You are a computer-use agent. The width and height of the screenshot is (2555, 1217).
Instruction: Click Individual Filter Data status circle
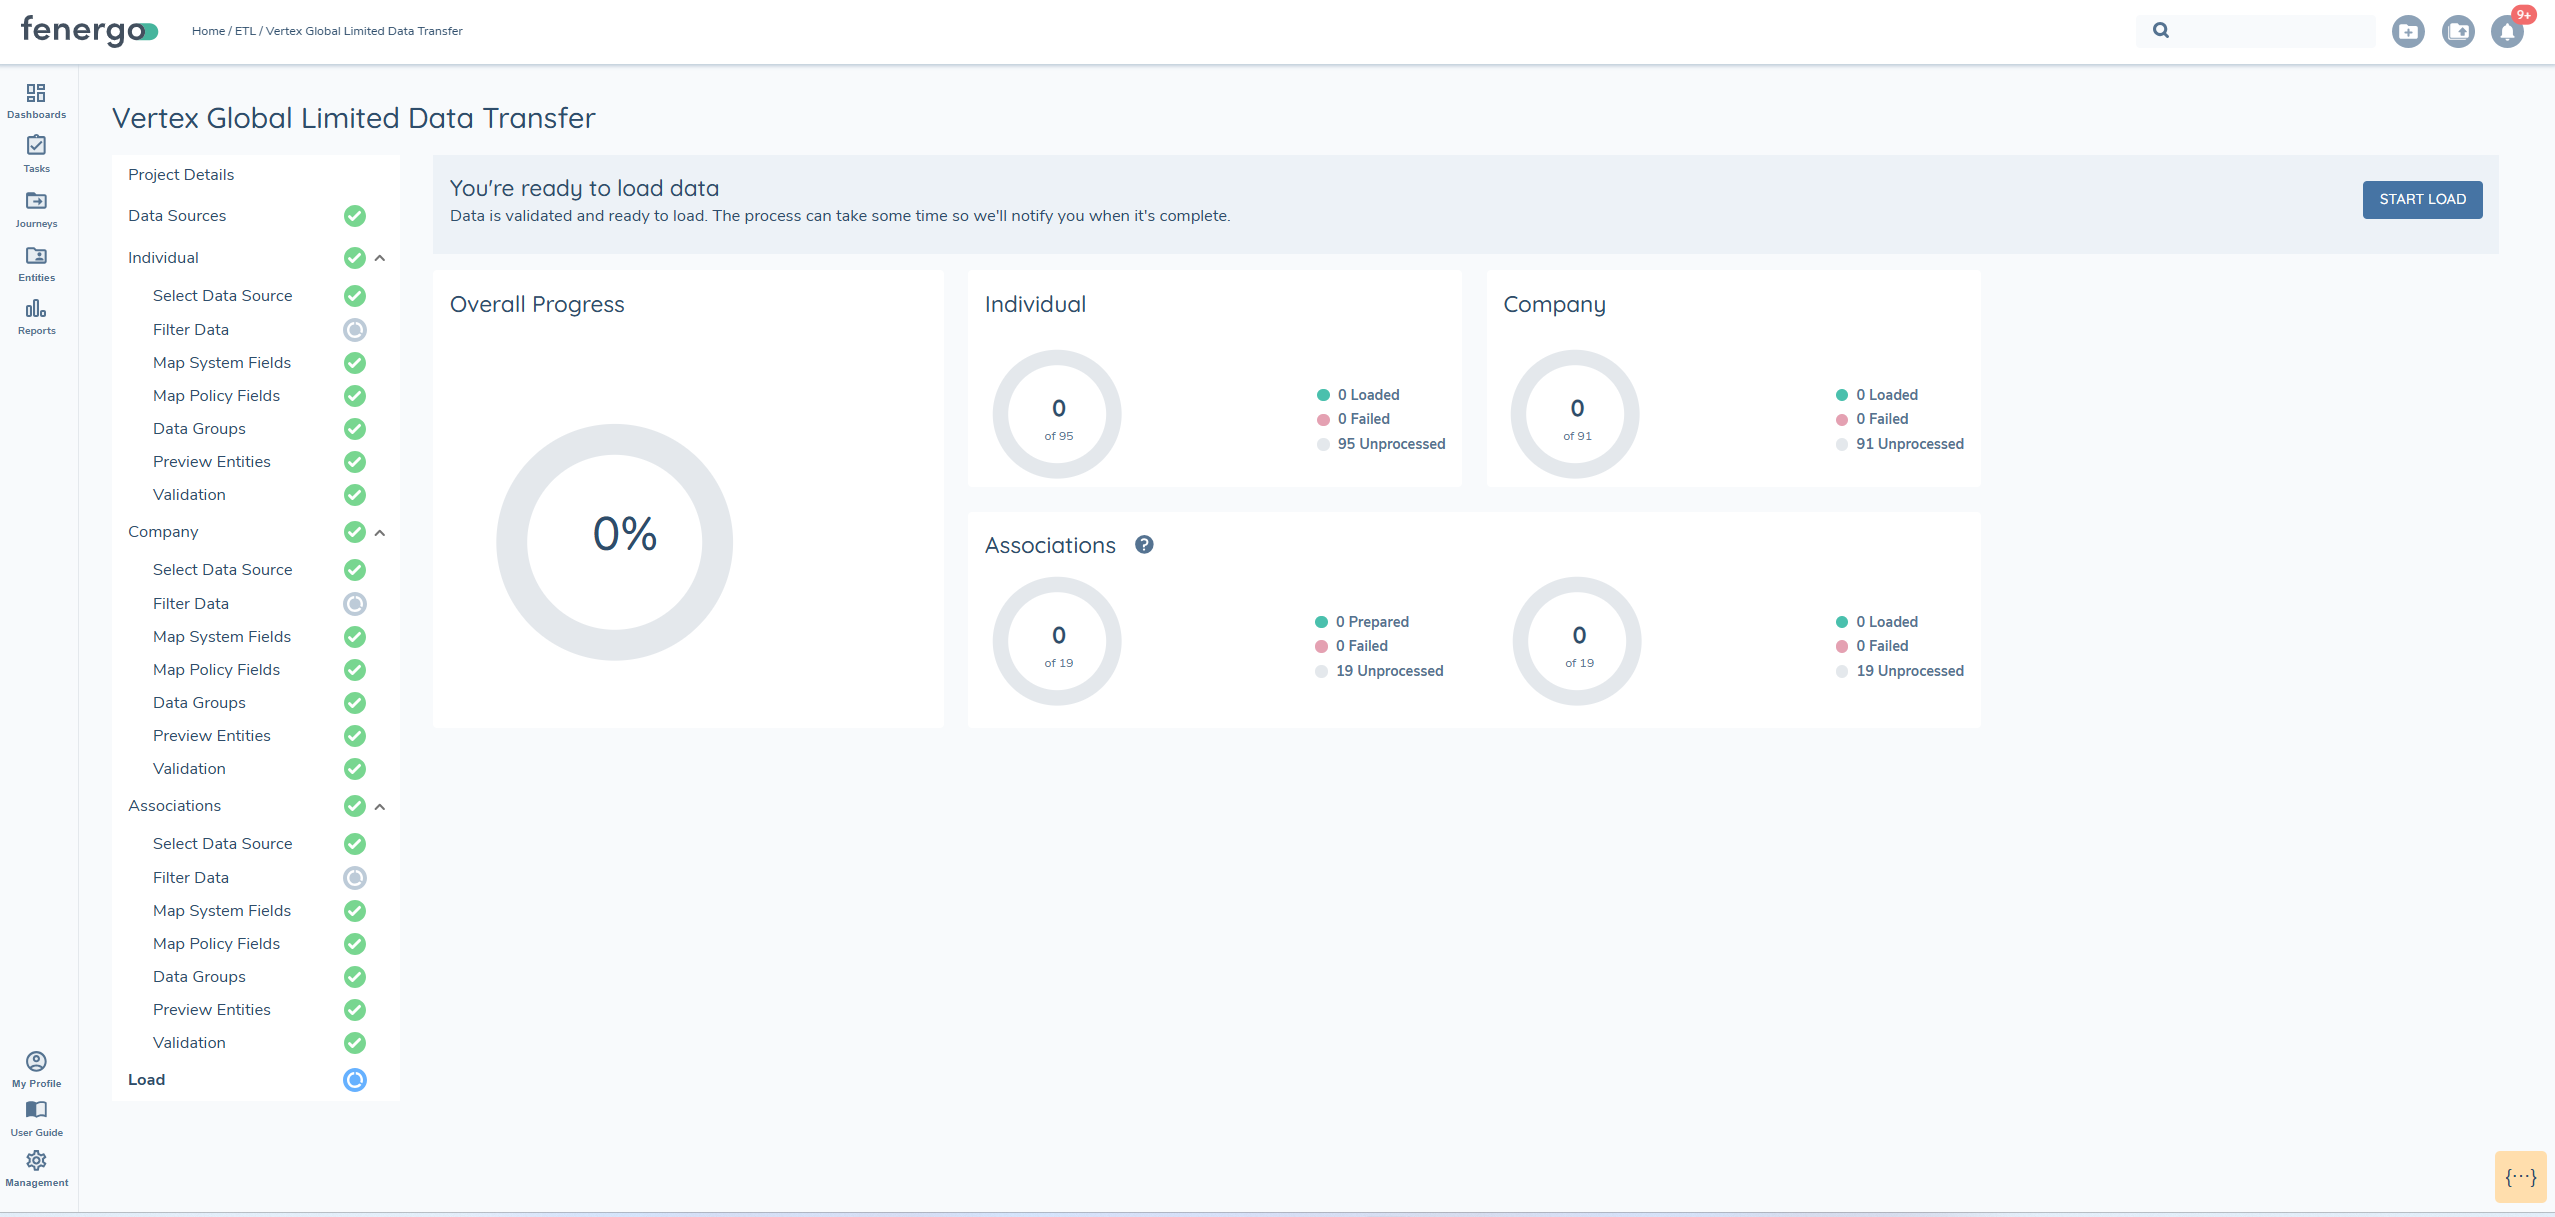355,330
